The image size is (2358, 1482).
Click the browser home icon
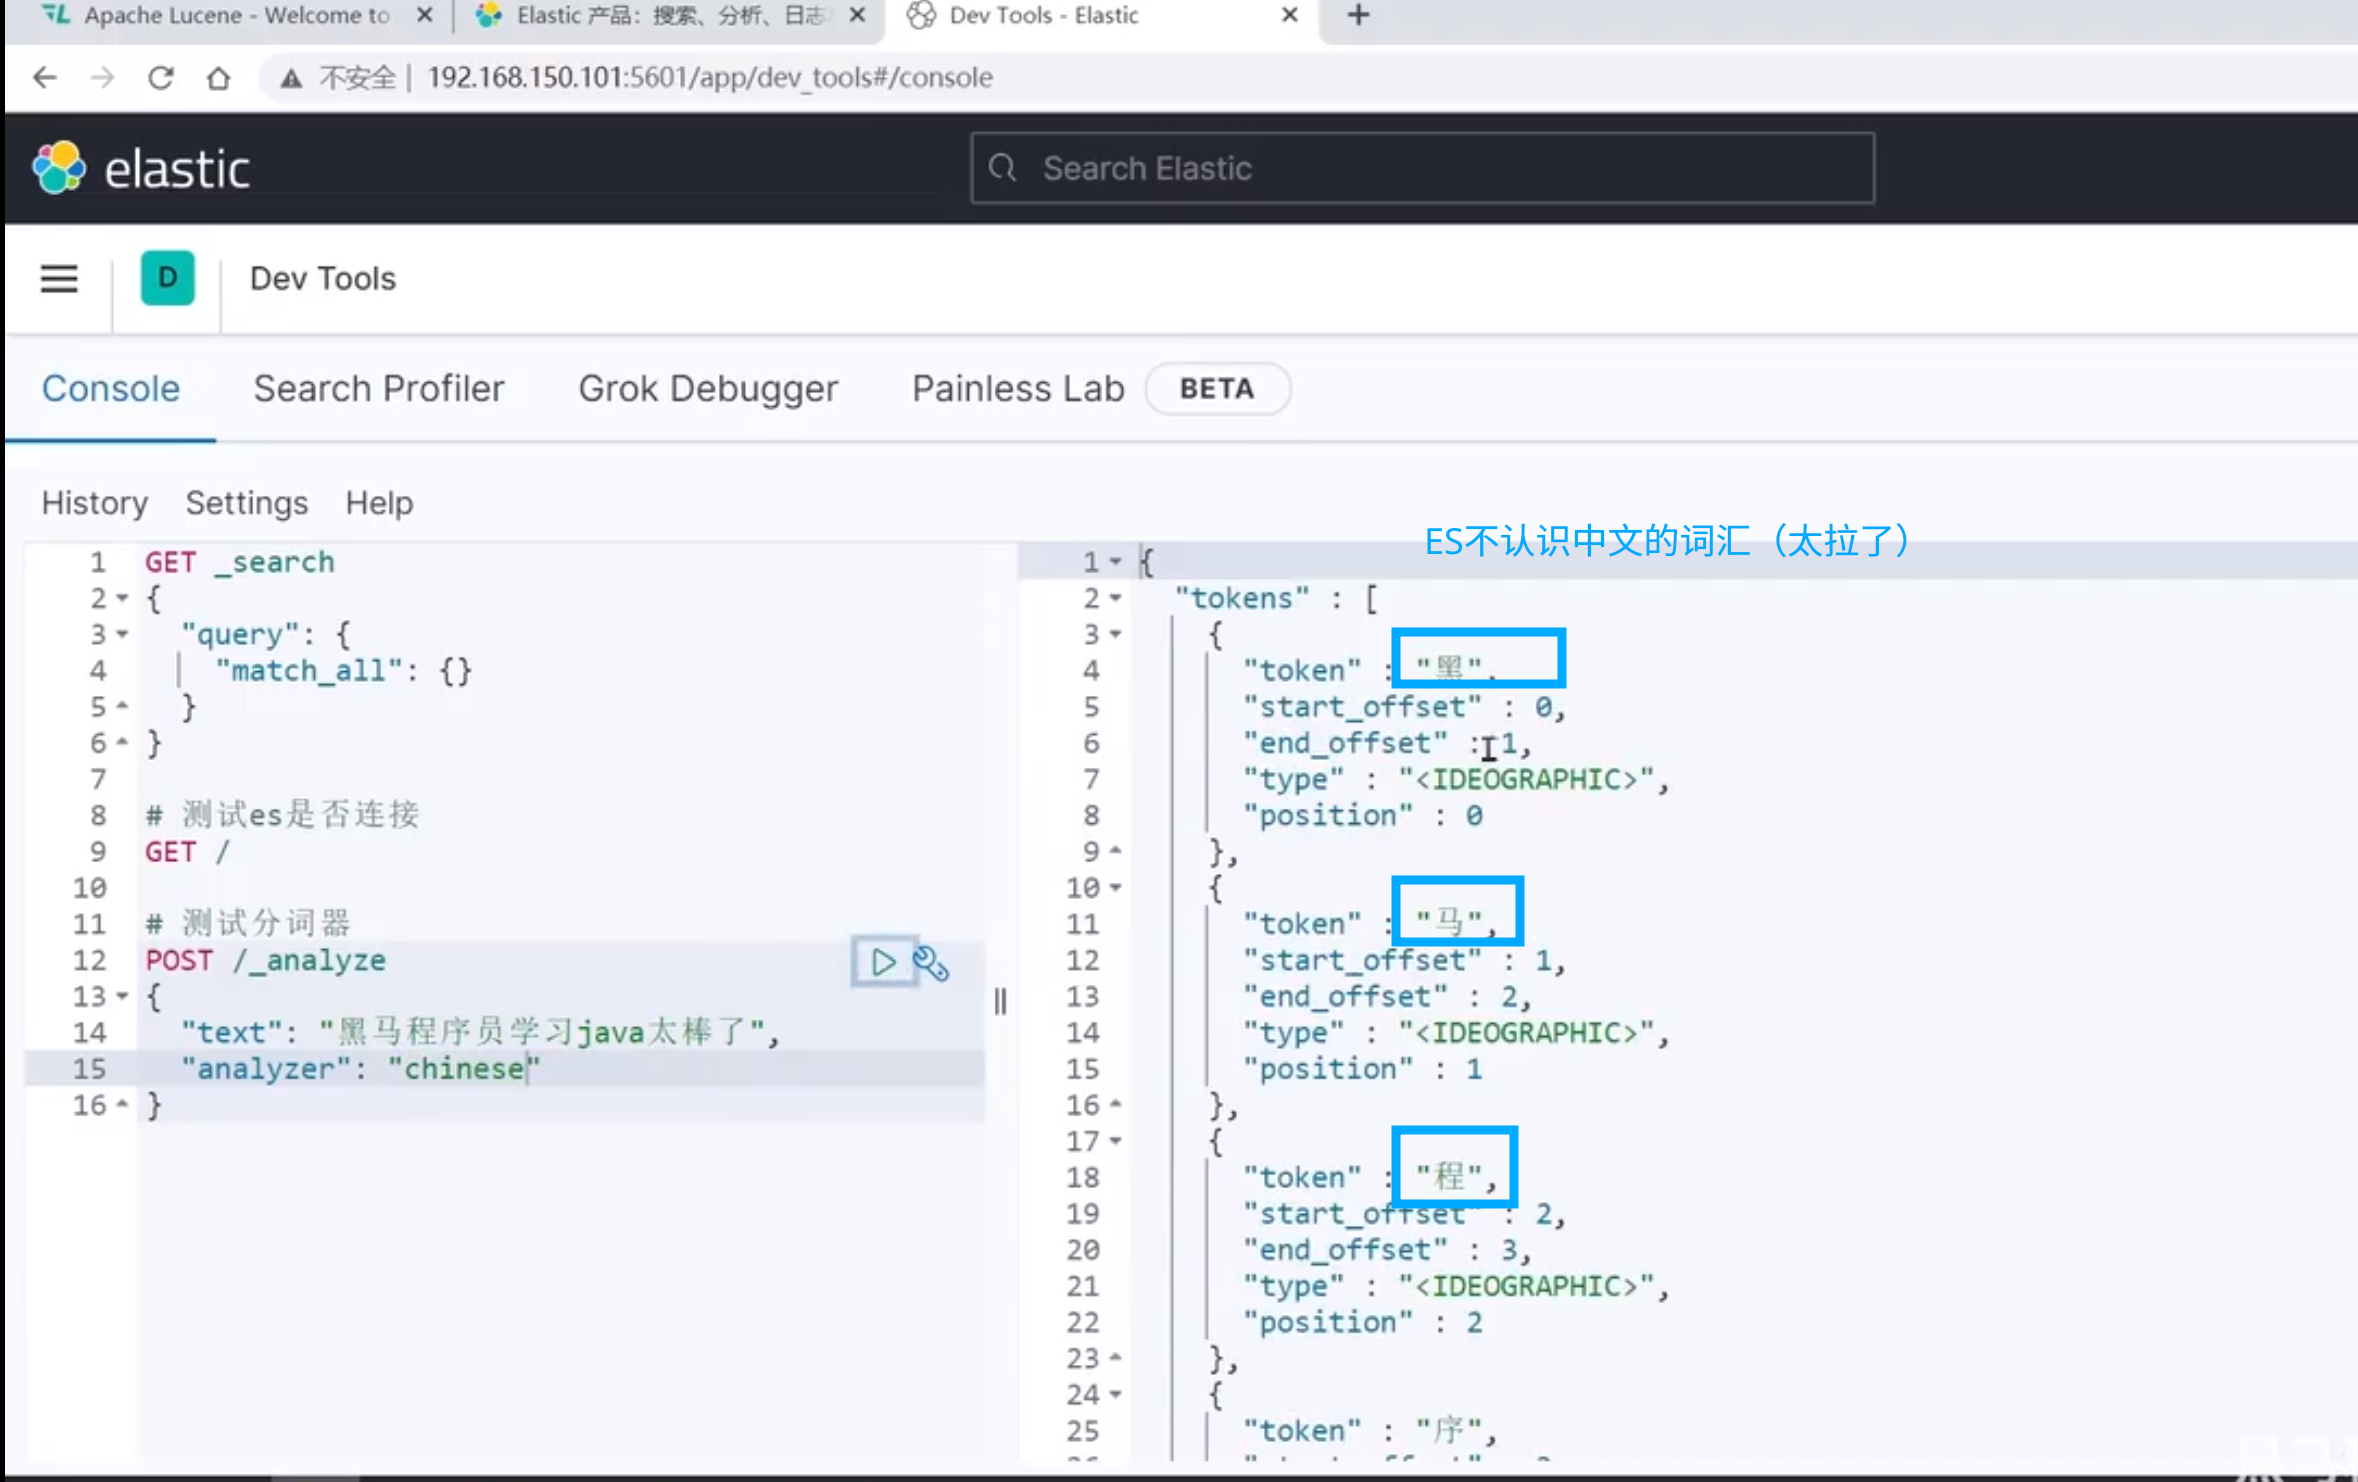click(x=219, y=77)
